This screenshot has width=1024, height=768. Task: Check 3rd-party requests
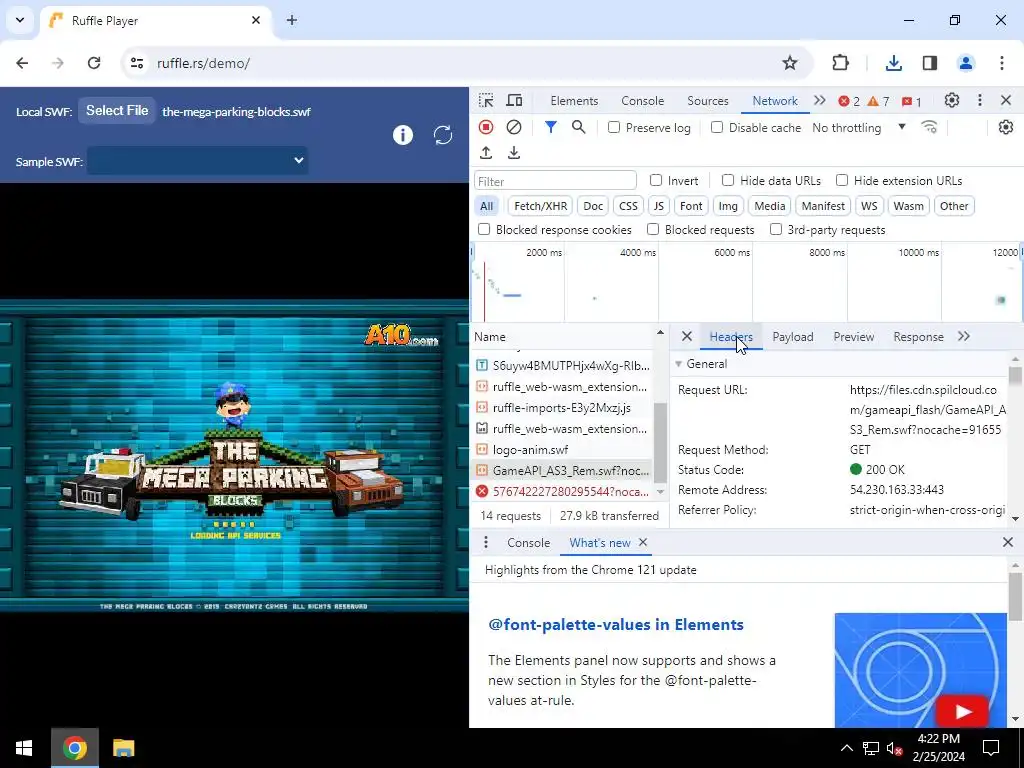(776, 229)
